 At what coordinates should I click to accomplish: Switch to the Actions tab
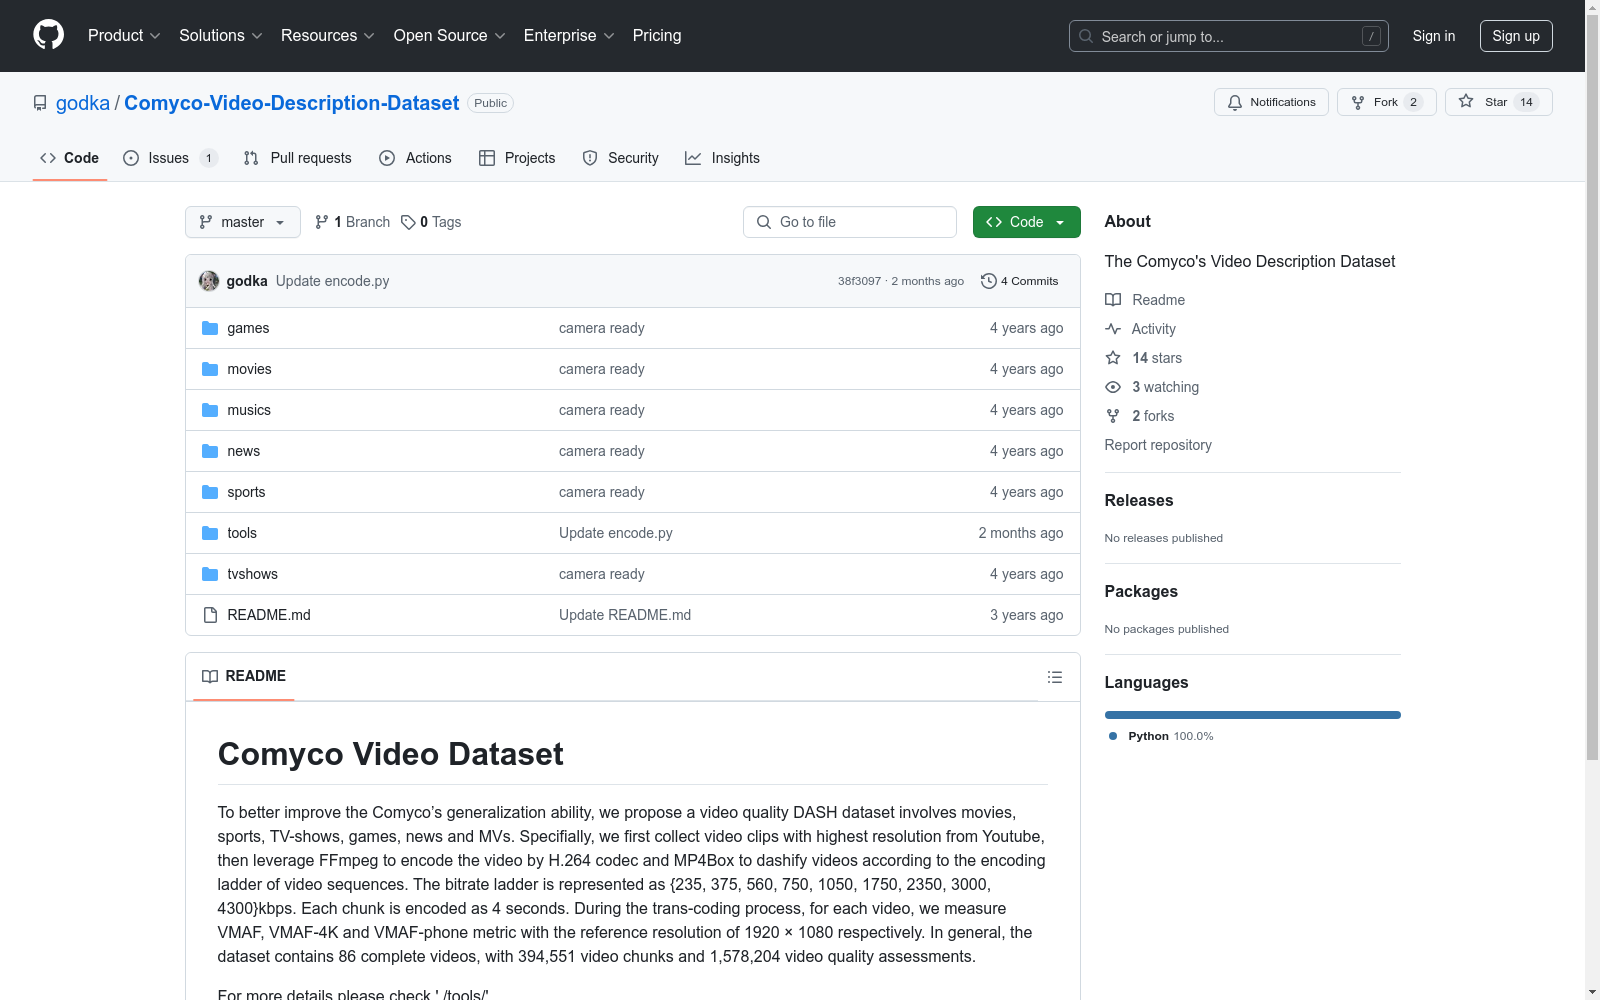[415, 158]
